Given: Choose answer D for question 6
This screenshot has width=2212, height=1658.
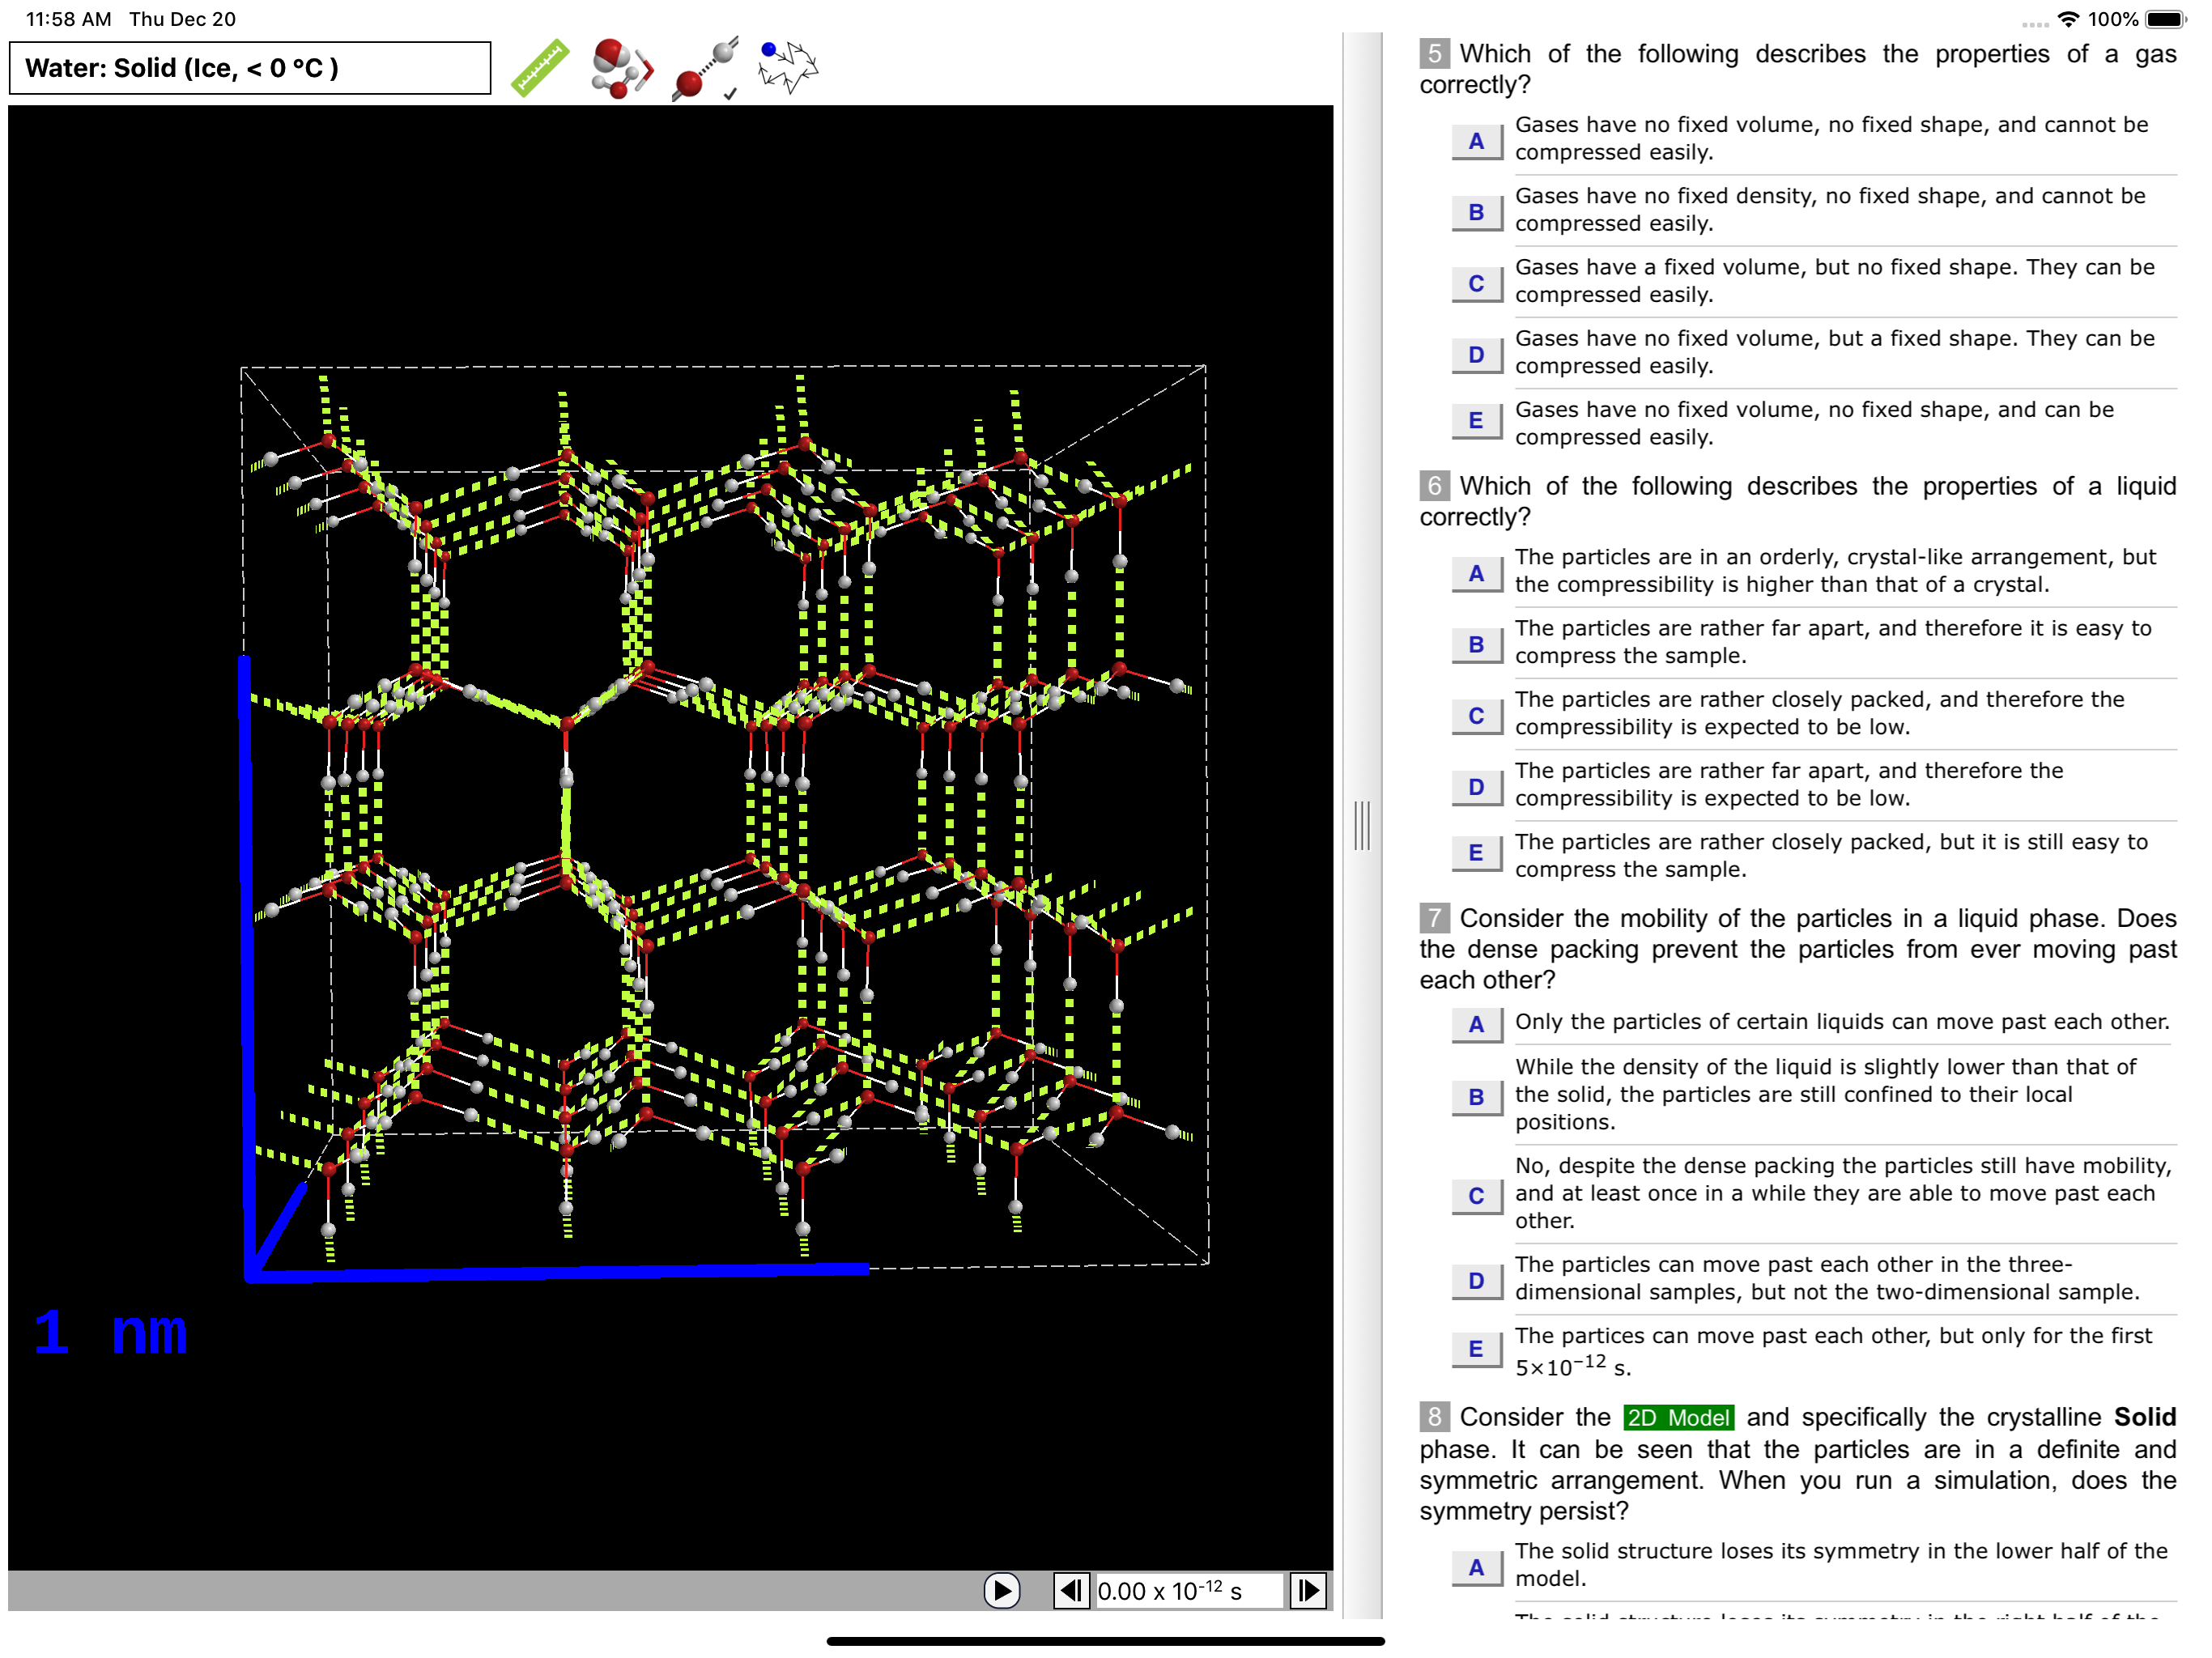Looking at the screenshot, I should [1476, 786].
